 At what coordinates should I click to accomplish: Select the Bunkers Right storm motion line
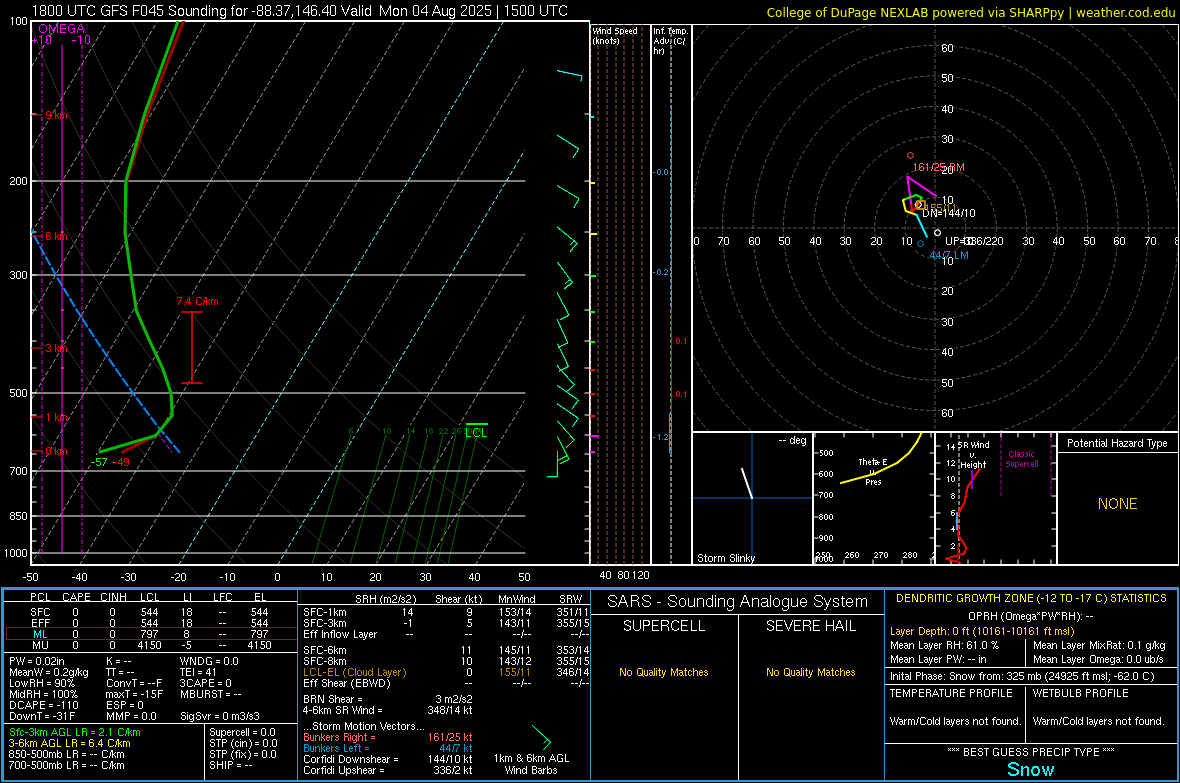[x=388, y=738]
